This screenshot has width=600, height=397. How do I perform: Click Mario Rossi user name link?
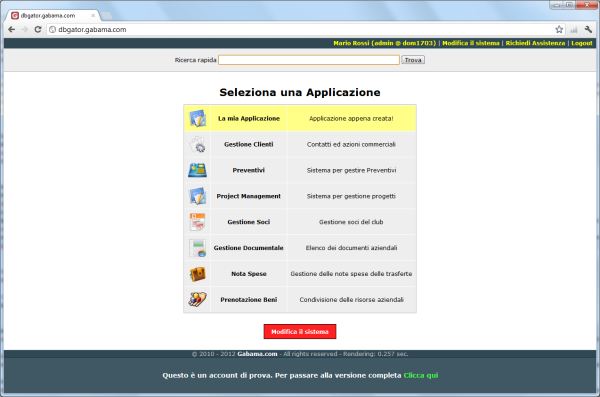(385, 43)
